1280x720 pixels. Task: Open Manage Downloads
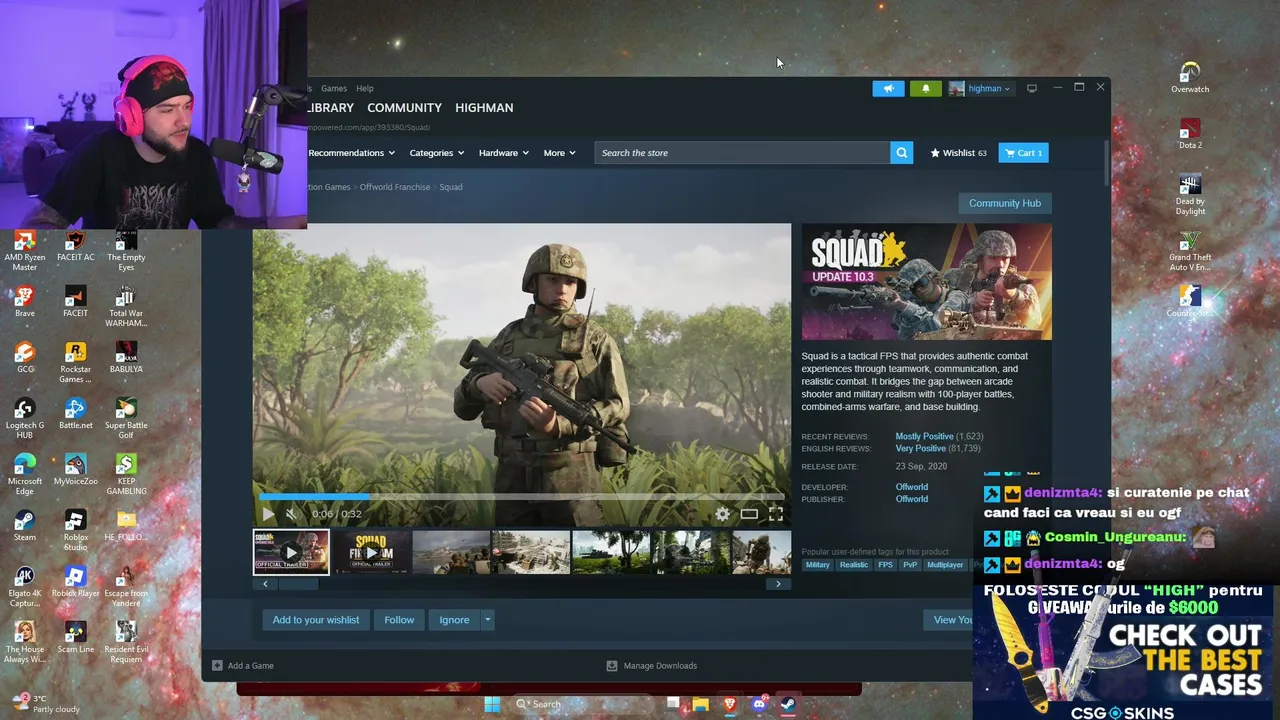click(651, 665)
